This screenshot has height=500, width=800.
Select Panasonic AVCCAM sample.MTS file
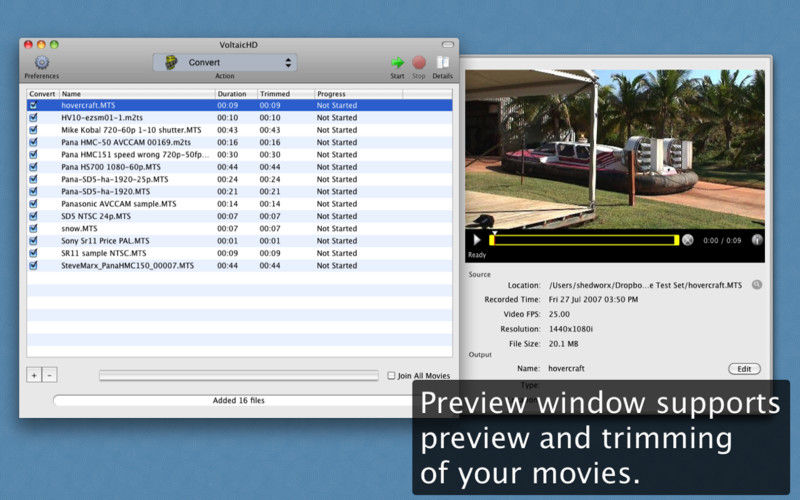coord(118,204)
